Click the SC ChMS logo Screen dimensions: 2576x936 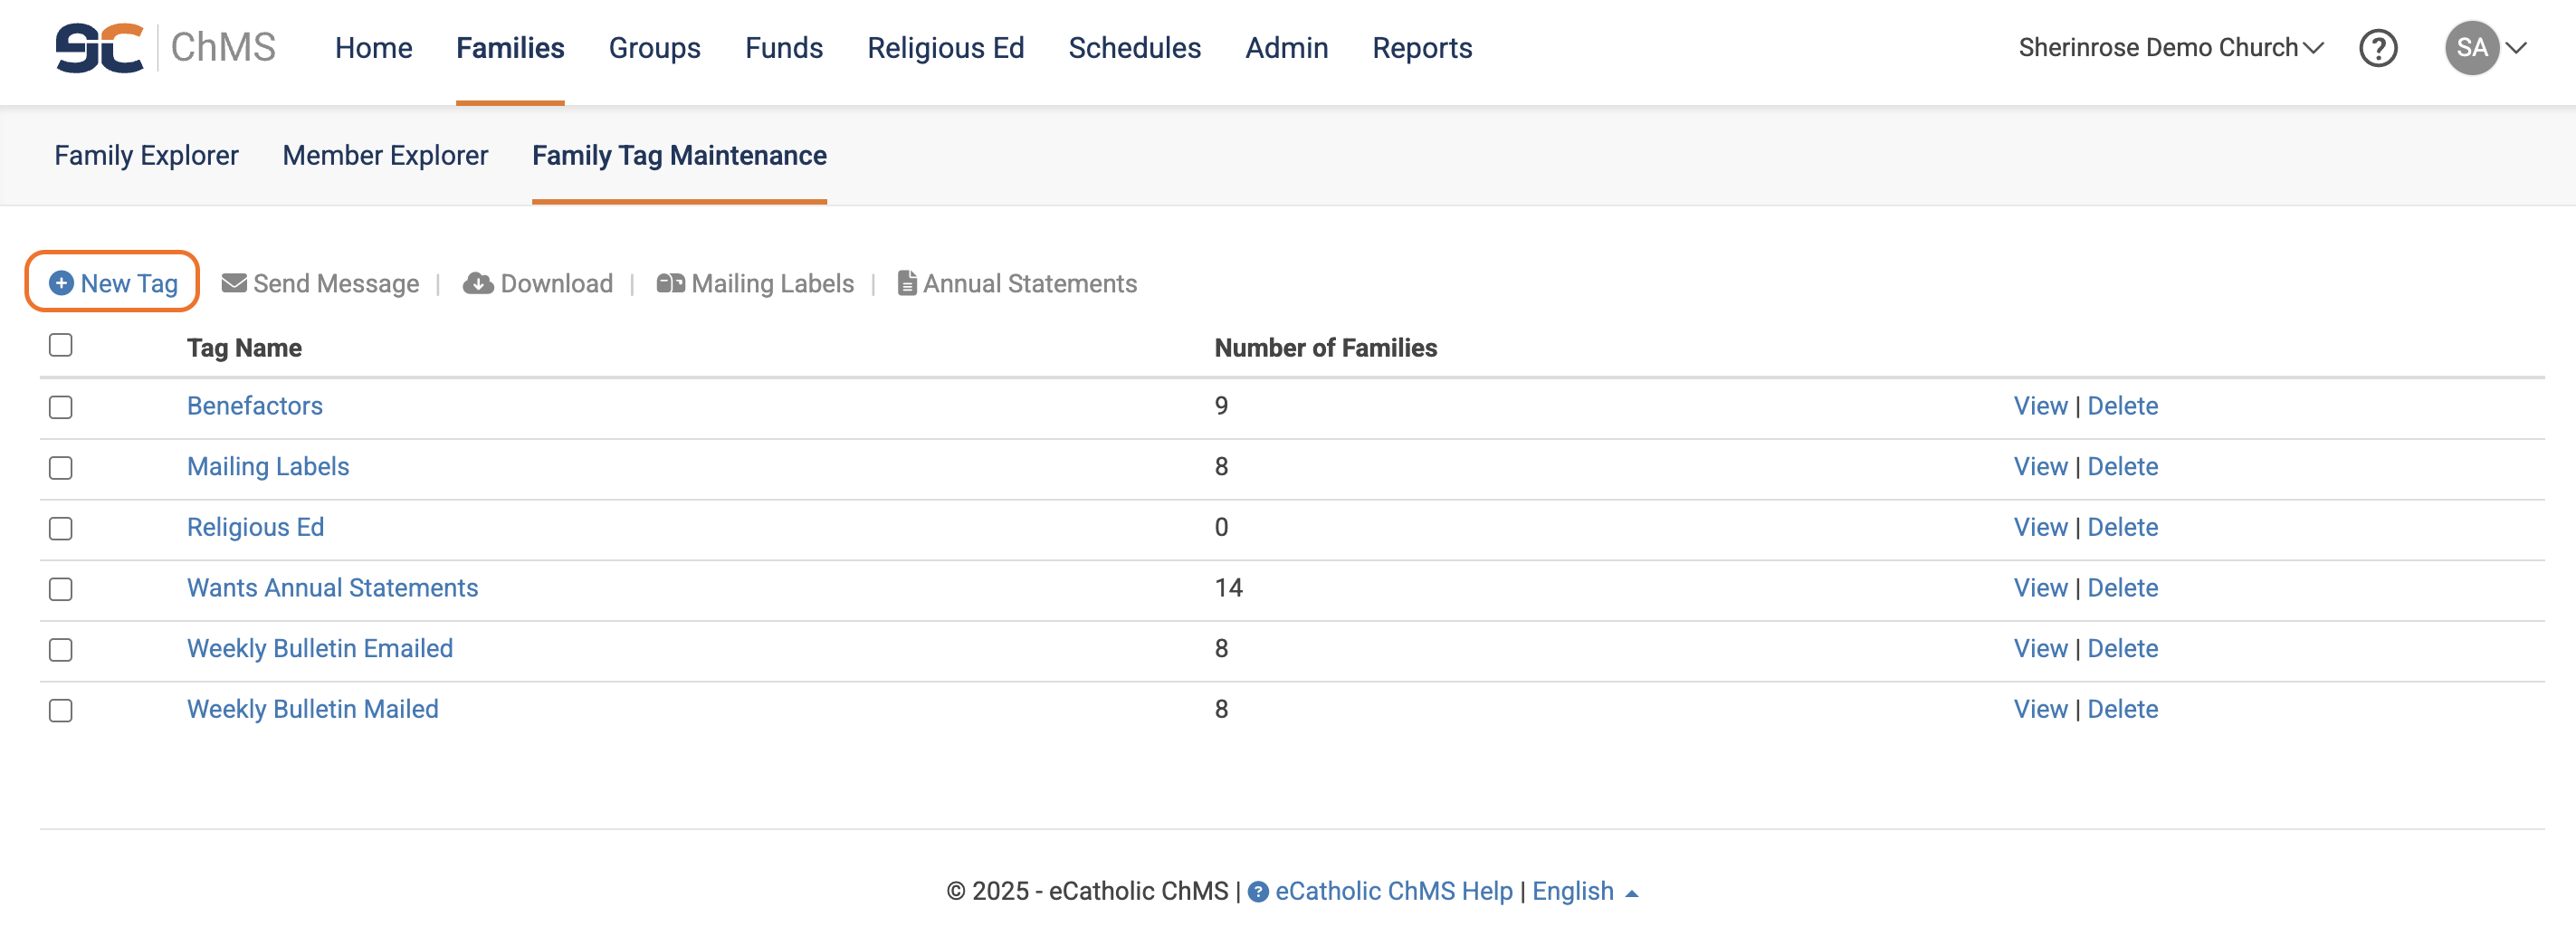(x=165, y=48)
